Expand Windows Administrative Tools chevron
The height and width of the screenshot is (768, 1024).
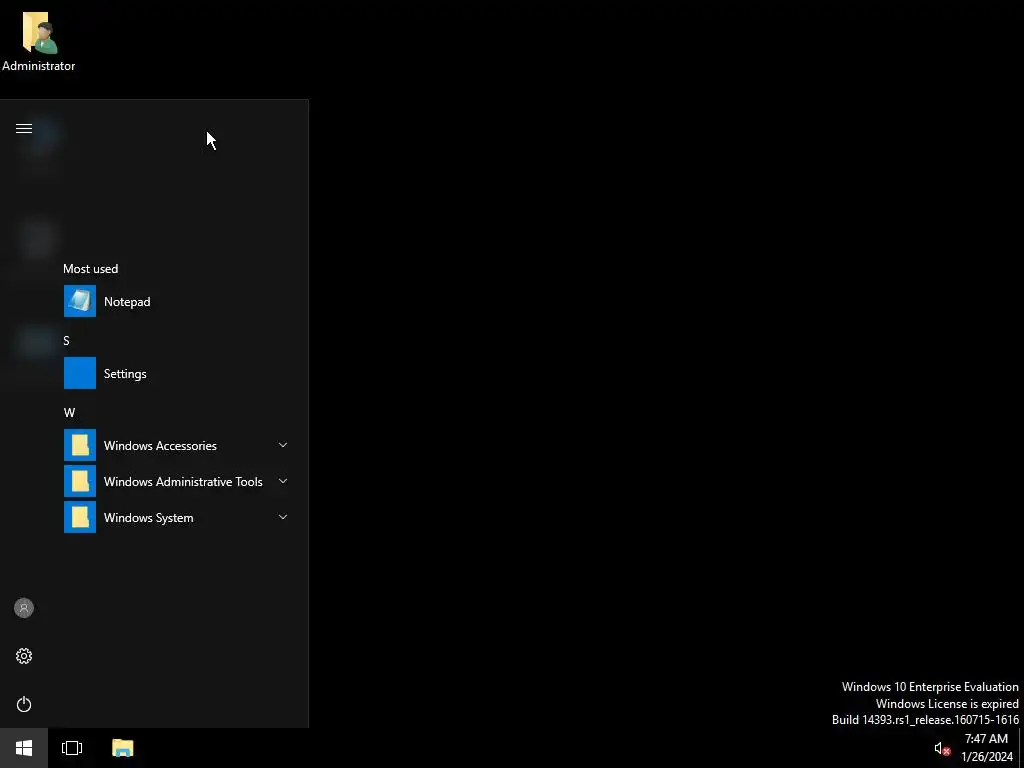283,481
